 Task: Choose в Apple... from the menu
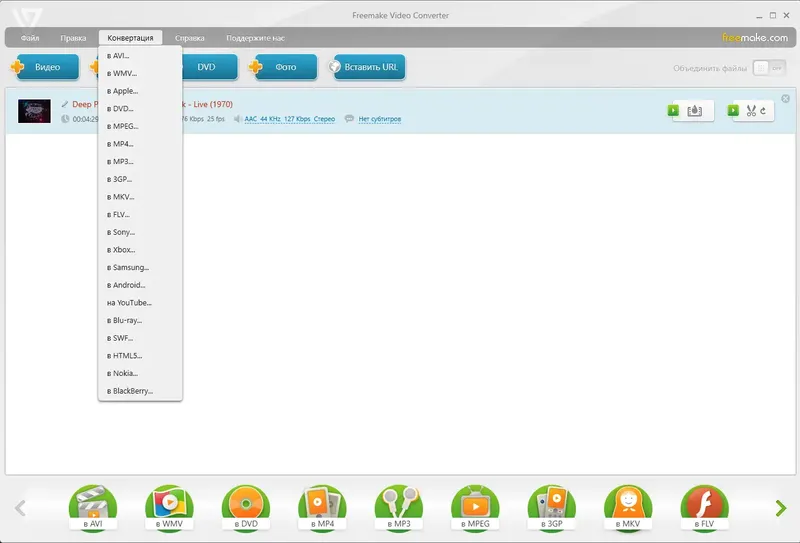pyautogui.click(x=140, y=91)
